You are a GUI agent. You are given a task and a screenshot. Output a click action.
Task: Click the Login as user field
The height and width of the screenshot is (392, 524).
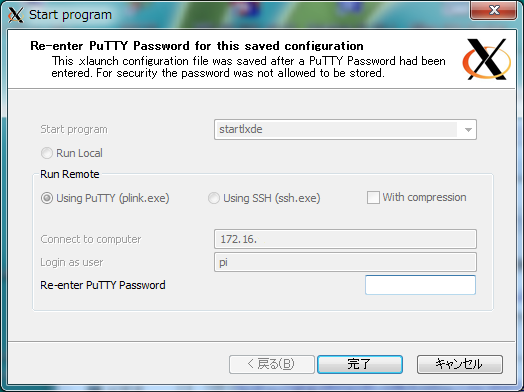tap(345, 262)
